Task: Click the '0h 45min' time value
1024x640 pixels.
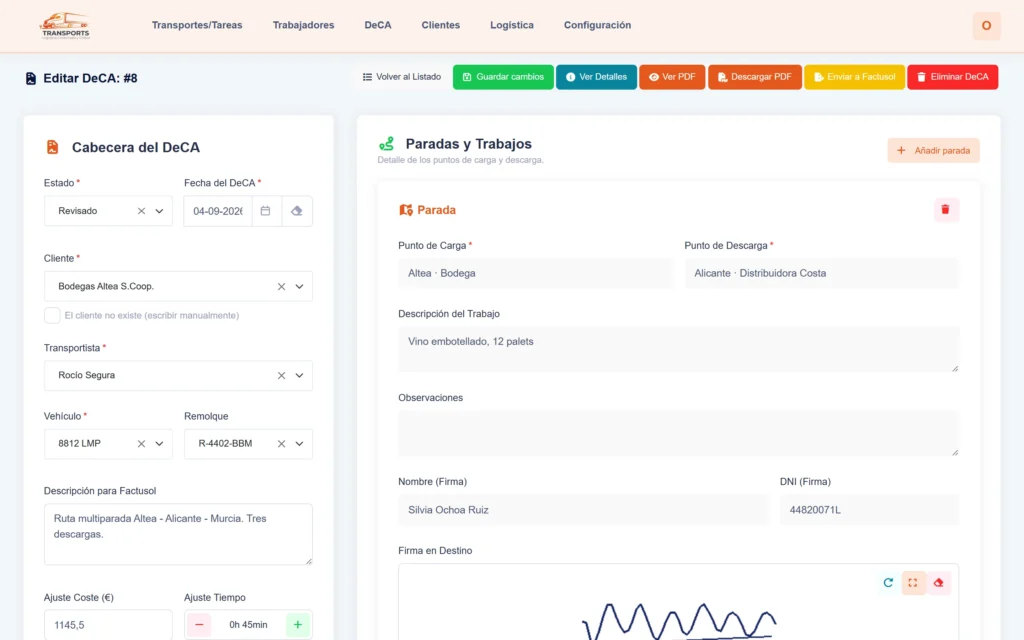Action: pos(248,625)
